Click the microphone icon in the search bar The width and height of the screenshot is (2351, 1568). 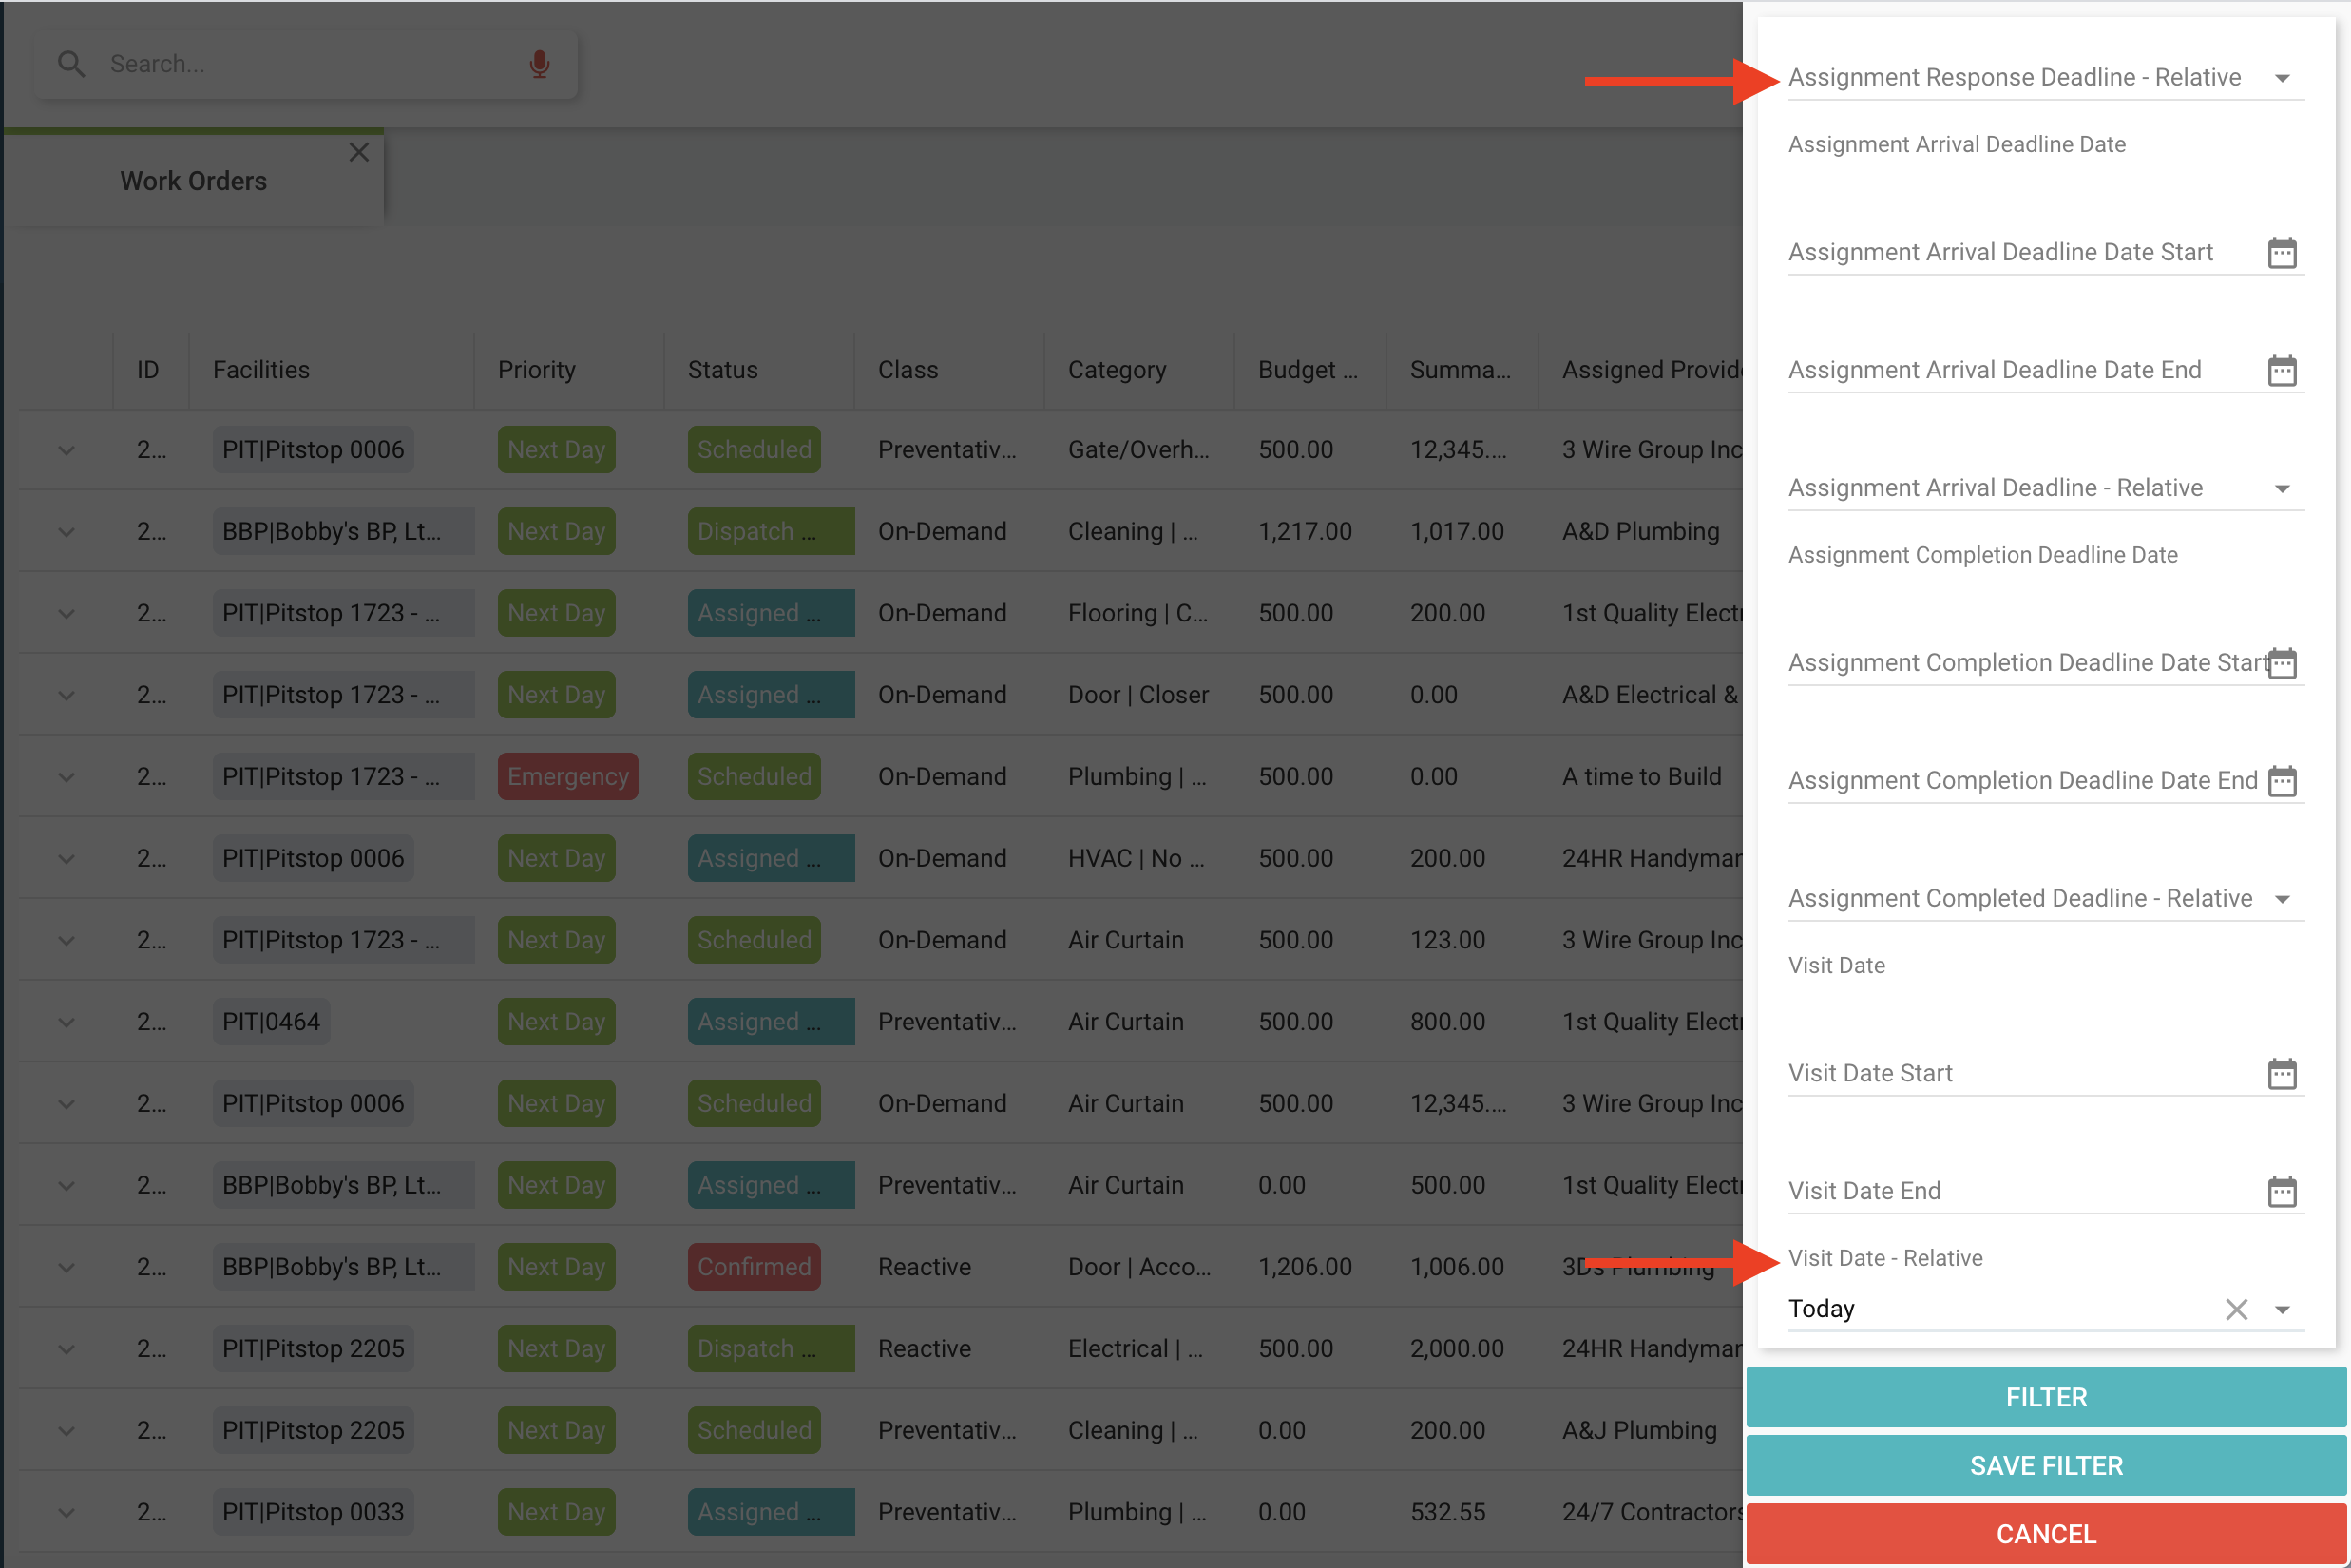(539, 63)
